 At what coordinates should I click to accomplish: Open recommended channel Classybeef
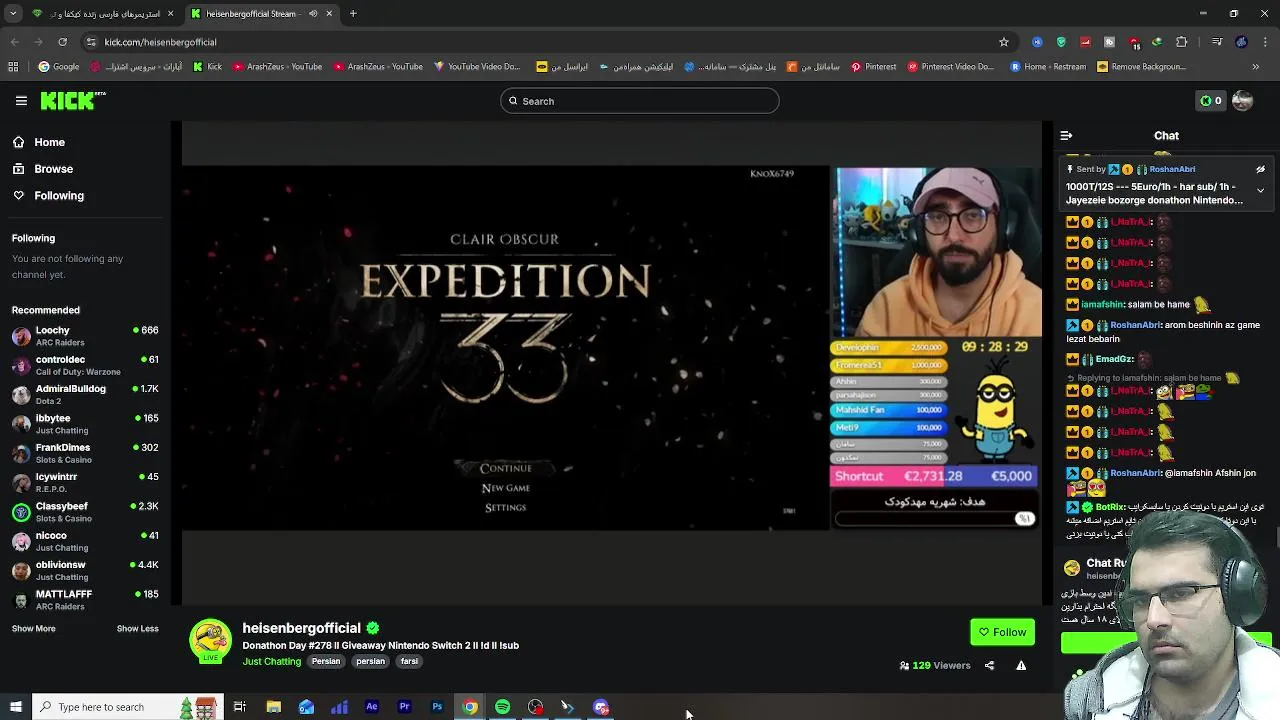(x=85, y=512)
